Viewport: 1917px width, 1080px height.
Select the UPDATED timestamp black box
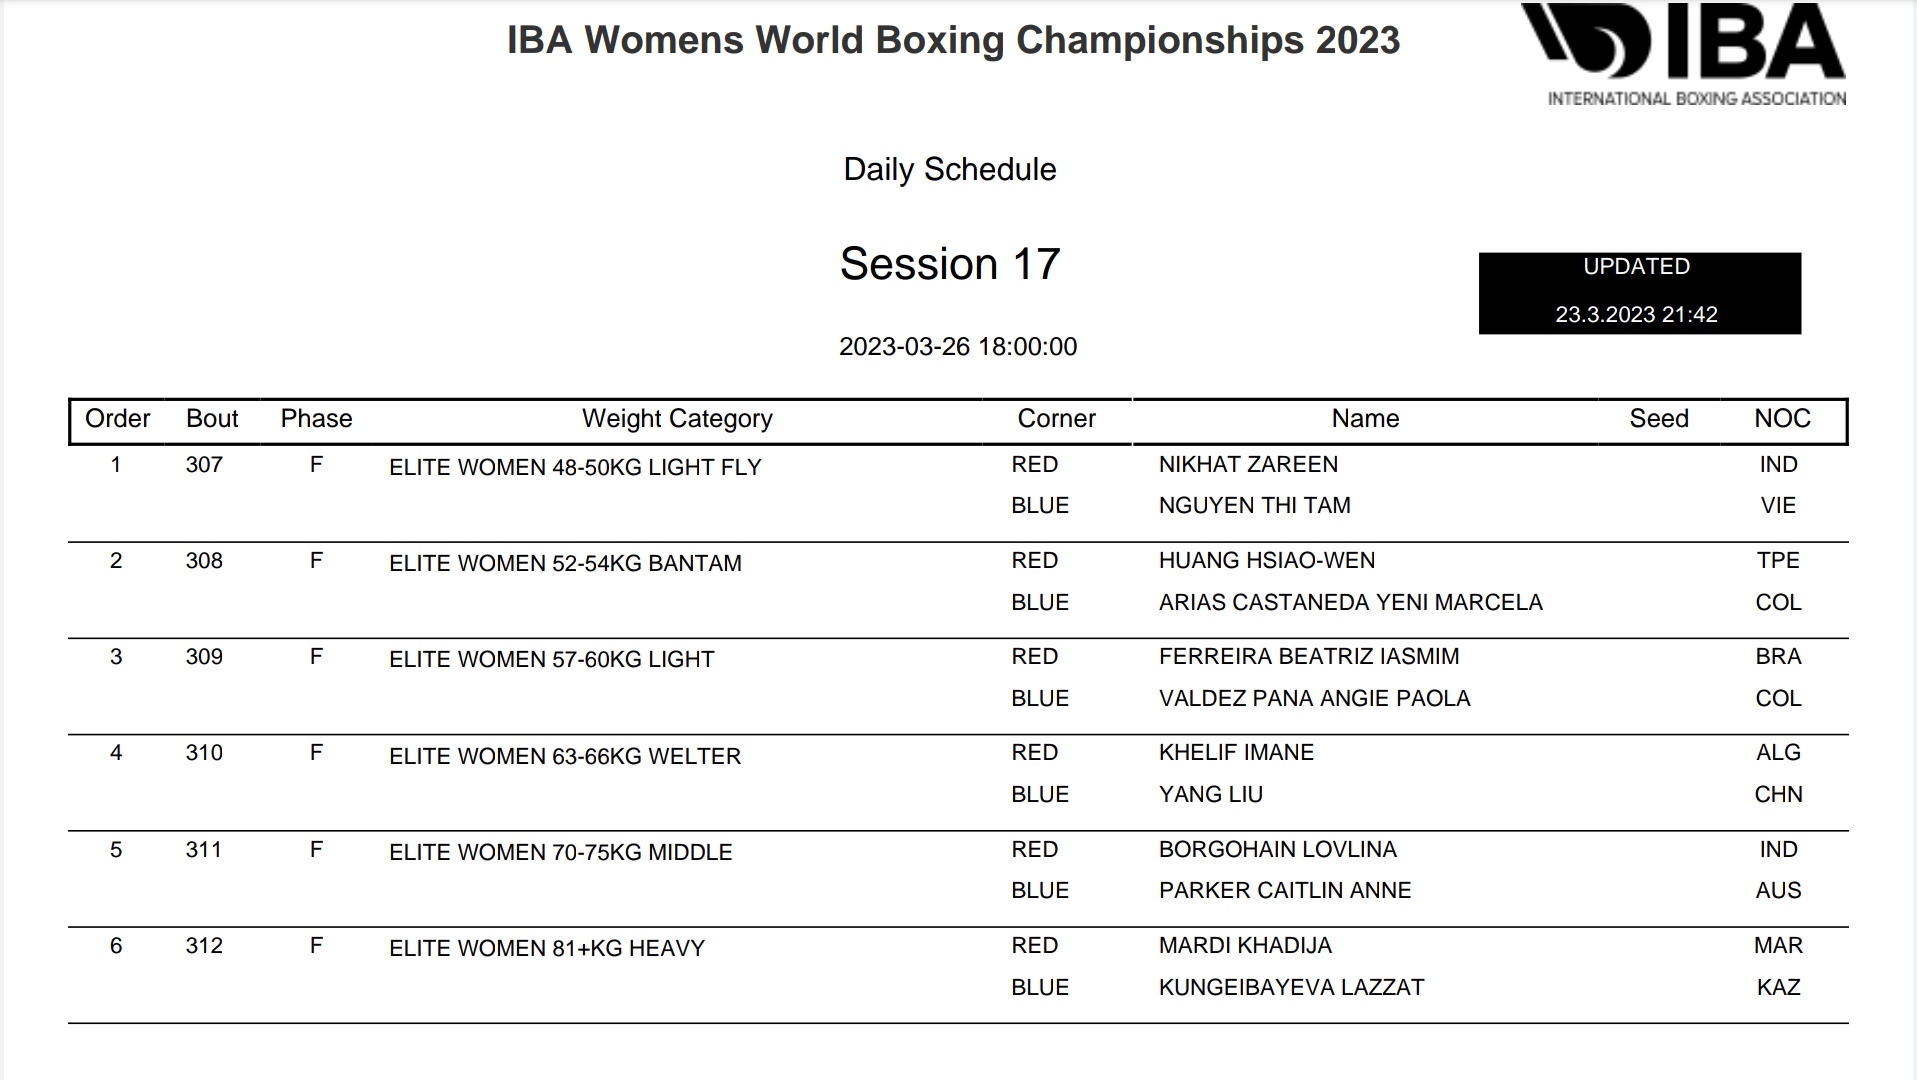pyautogui.click(x=1639, y=293)
